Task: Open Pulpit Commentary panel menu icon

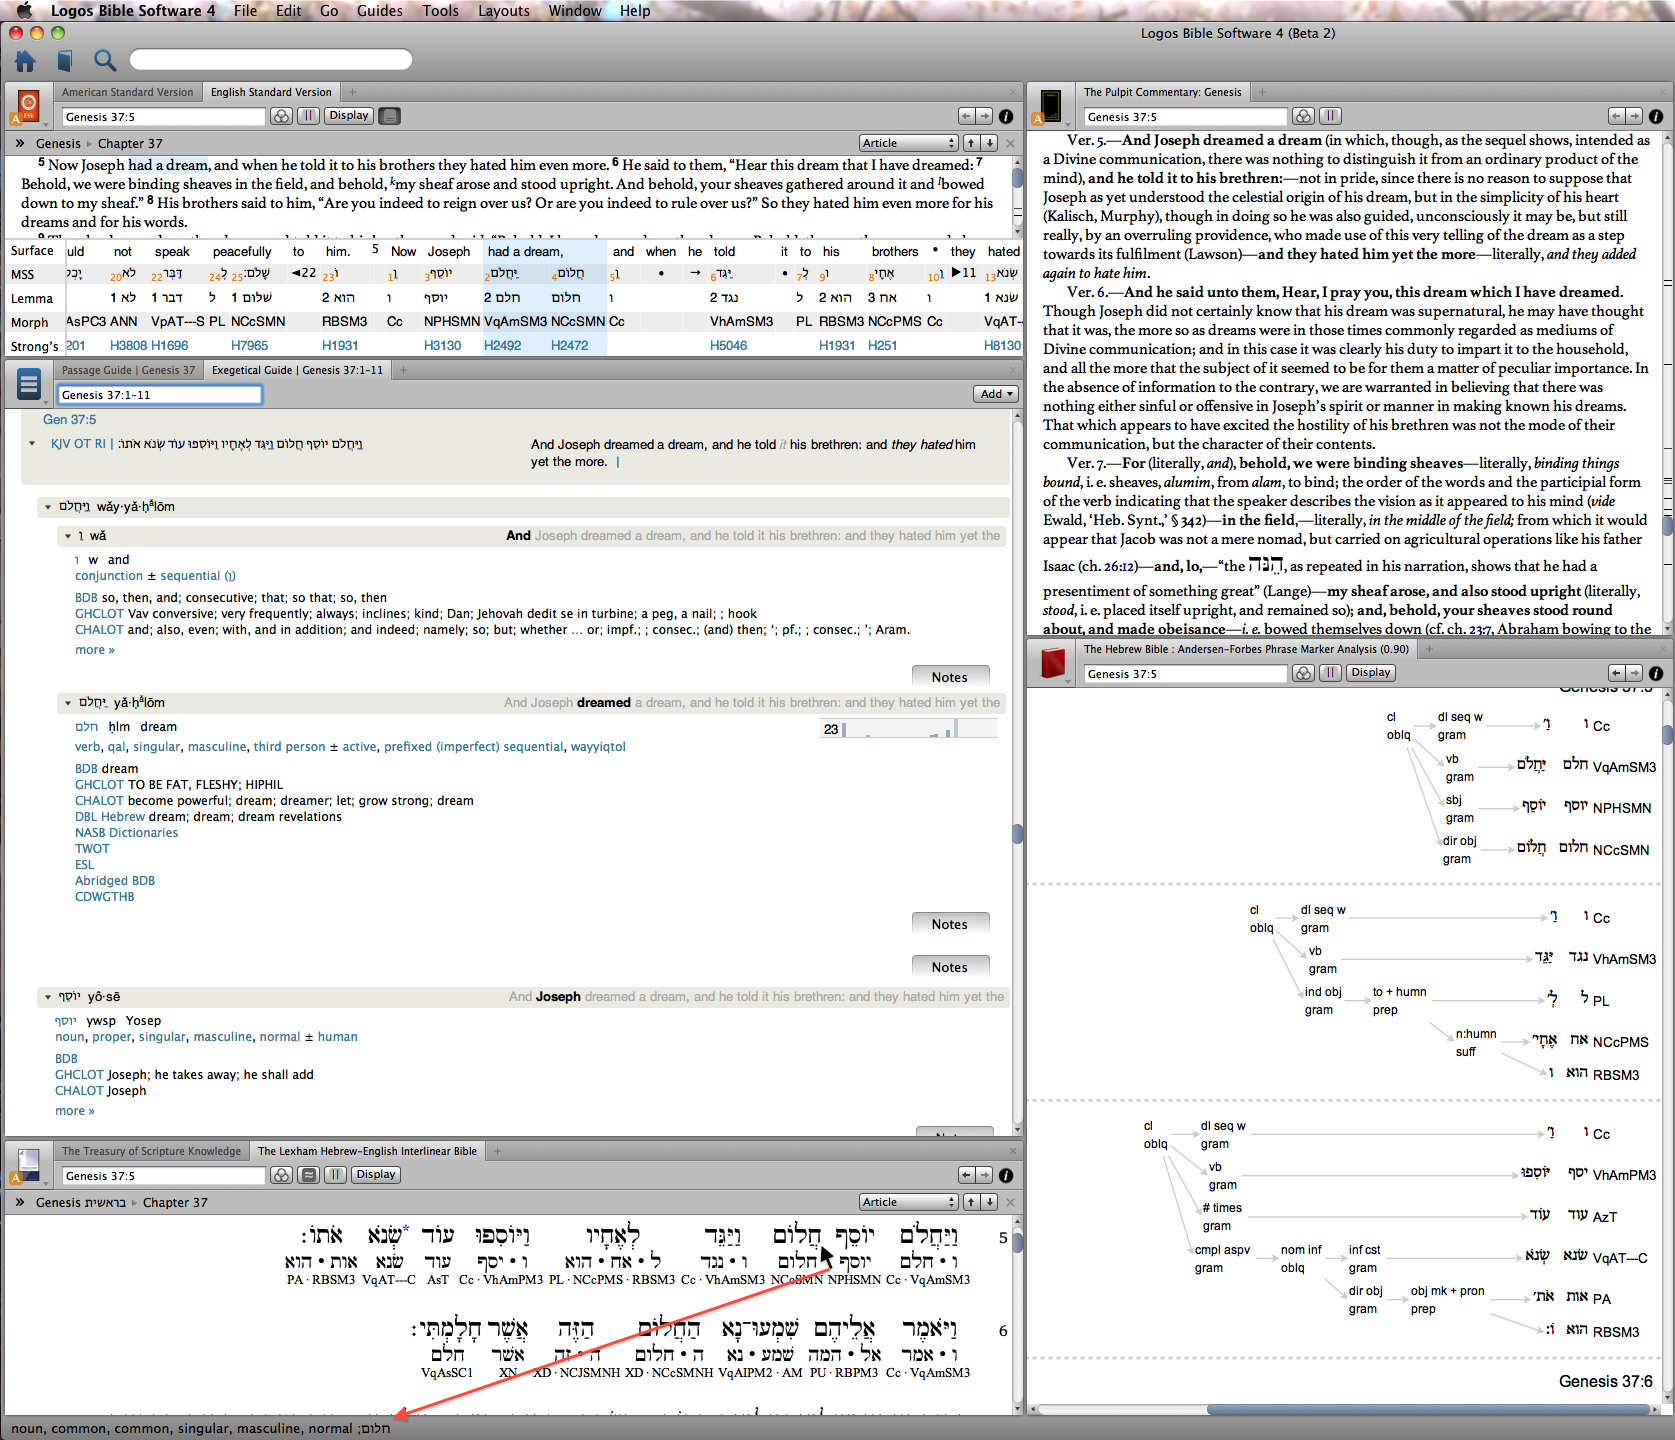Action: (x=1051, y=107)
